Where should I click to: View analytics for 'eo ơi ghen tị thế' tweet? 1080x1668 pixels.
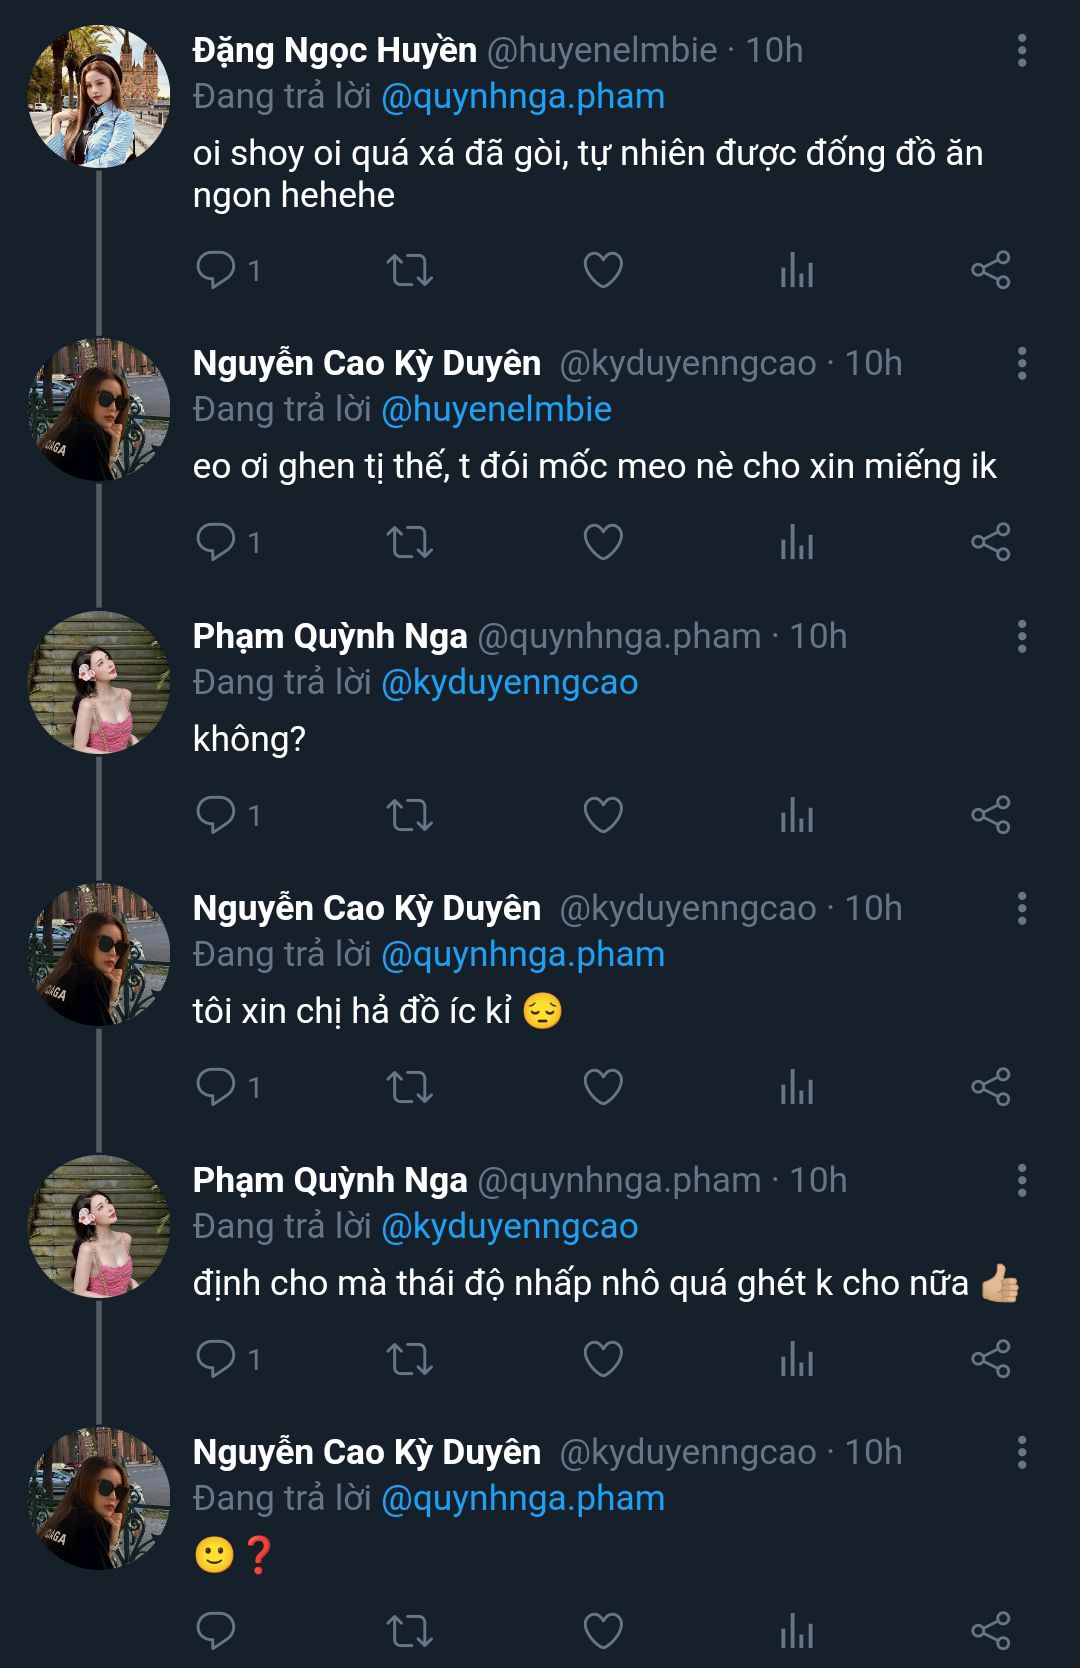click(x=797, y=542)
